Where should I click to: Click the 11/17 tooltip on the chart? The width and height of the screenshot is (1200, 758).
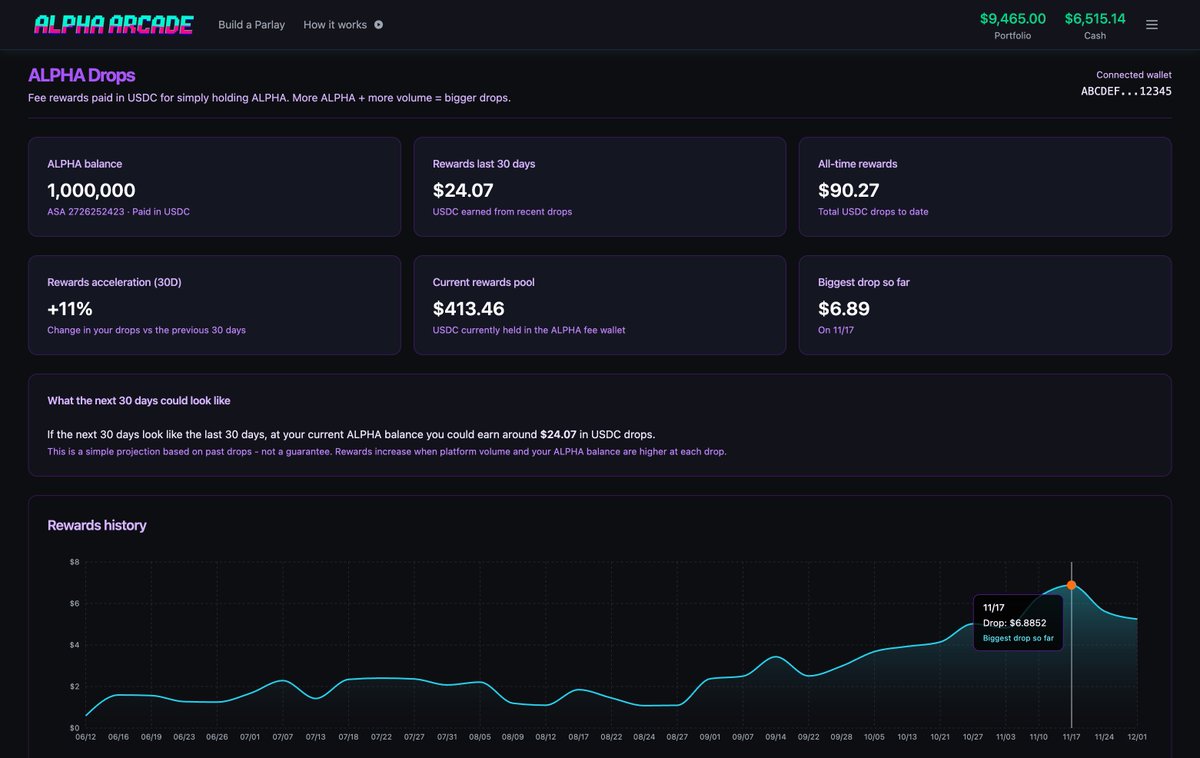pos(1018,621)
